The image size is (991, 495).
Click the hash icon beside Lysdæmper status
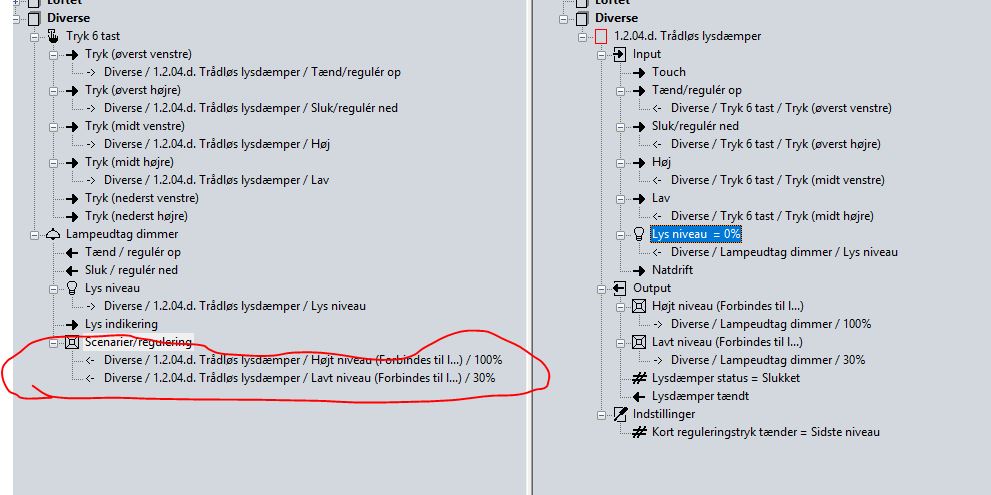pyautogui.click(x=638, y=378)
